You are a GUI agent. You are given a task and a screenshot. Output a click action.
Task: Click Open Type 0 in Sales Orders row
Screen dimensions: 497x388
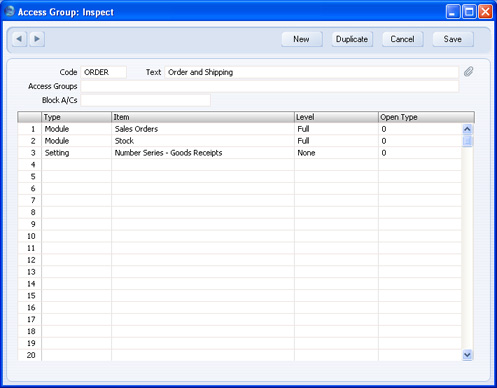click(x=420, y=129)
